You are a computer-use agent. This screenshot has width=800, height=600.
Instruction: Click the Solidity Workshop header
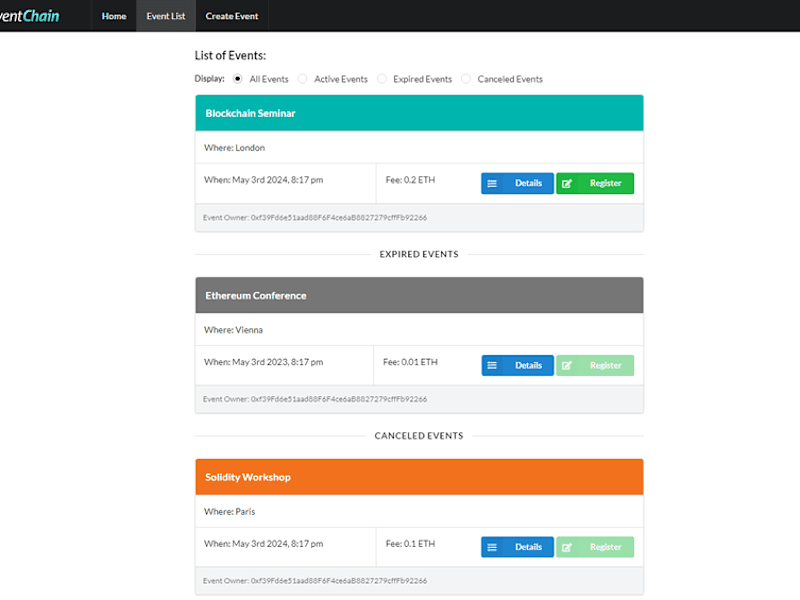click(419, 477)
